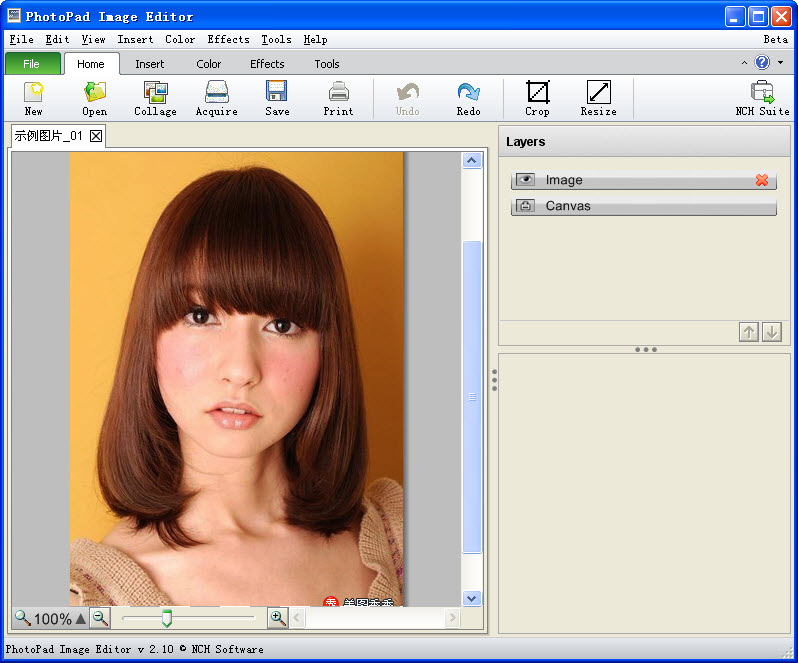Image resolution: width=798 pixels, height=663 pixels.
Task: Open the Resize tool
Action: click(598, 93)
